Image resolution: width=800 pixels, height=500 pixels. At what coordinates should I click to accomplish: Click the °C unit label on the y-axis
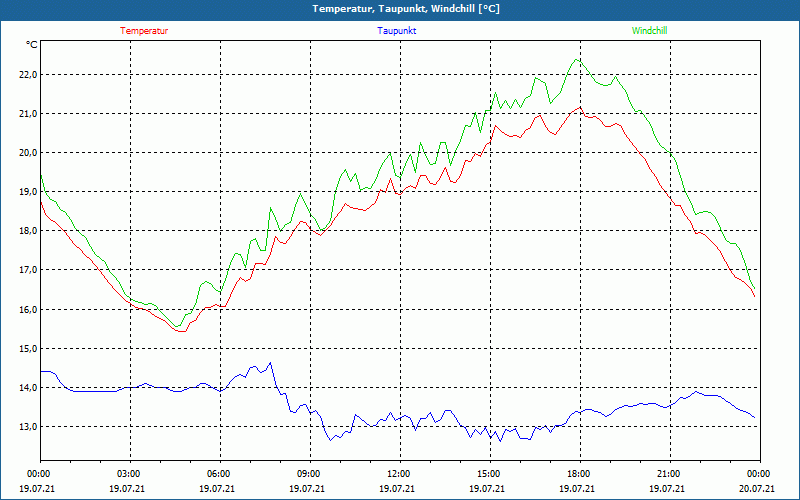click(32, 45)
